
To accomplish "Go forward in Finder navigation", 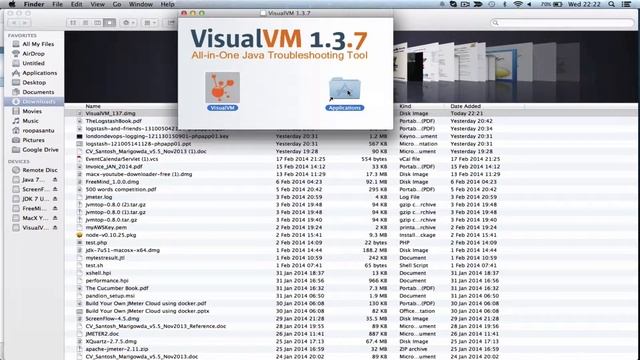I will 25,23.
